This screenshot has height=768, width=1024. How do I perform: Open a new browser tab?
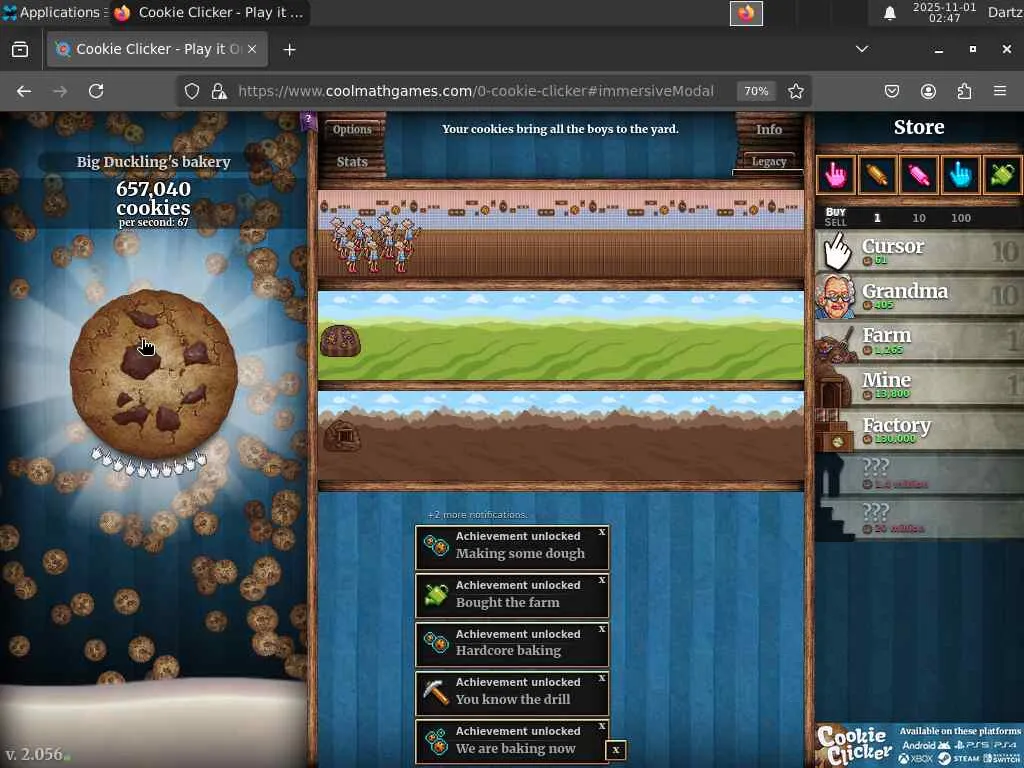pyautogui.click(x=289, y=50)
